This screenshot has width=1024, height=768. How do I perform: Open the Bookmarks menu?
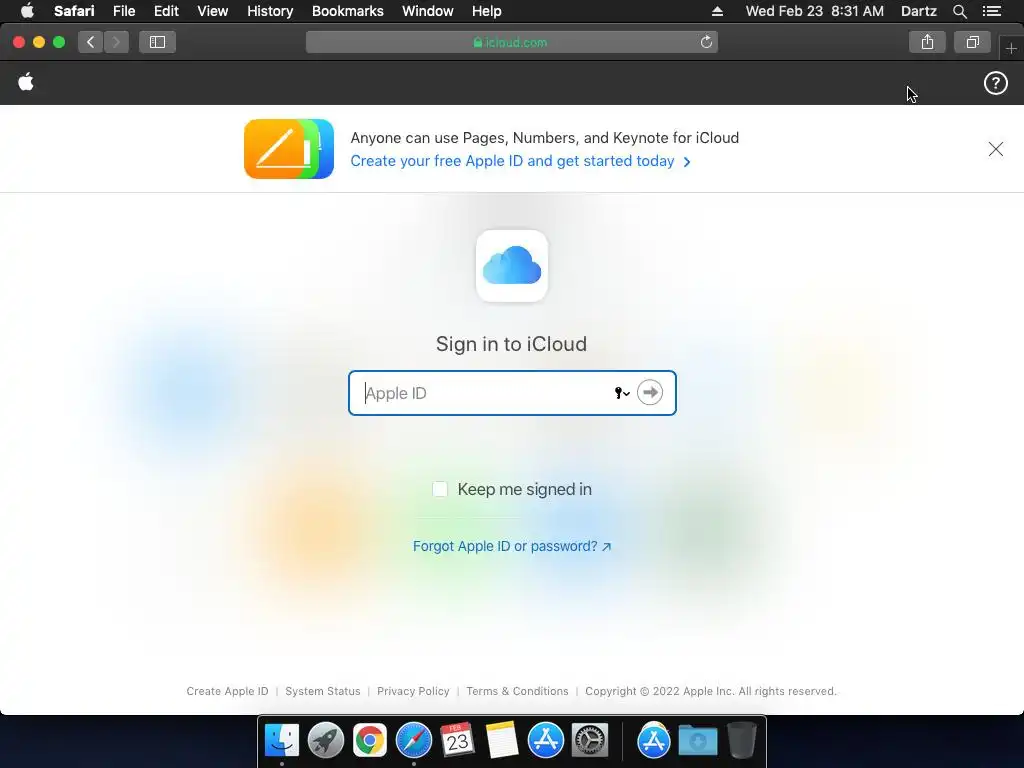click(347, 11)
